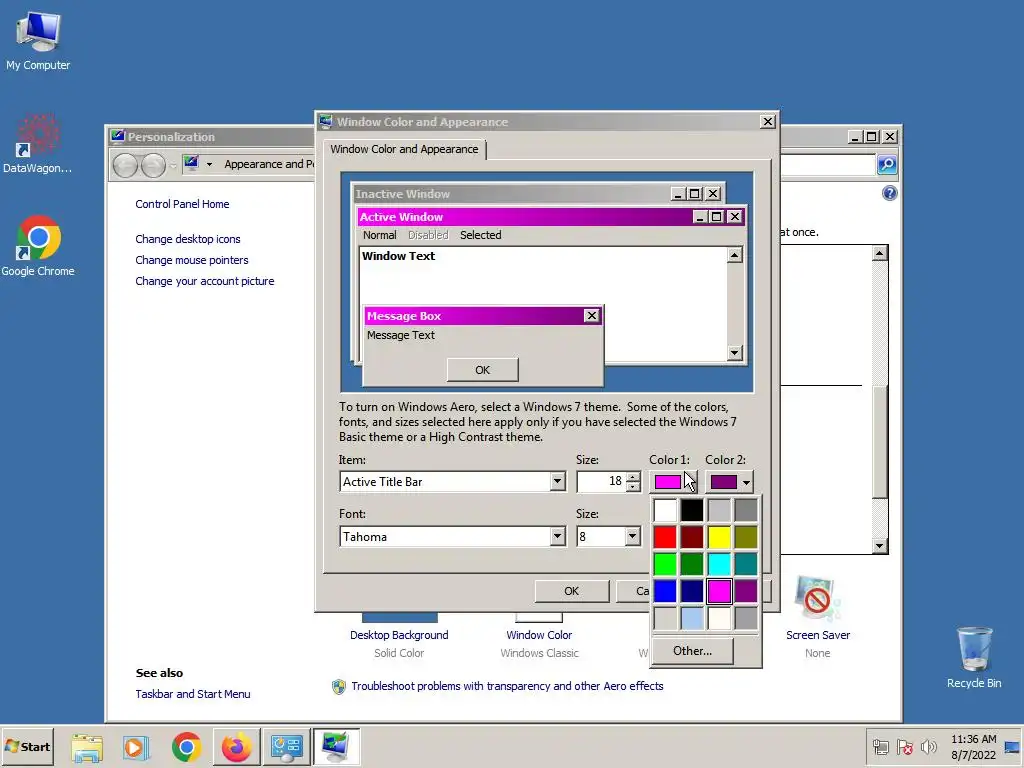Click Normal in the preview menu
1024x768 pixels.
pyautogui.click(x=379, y=235)
